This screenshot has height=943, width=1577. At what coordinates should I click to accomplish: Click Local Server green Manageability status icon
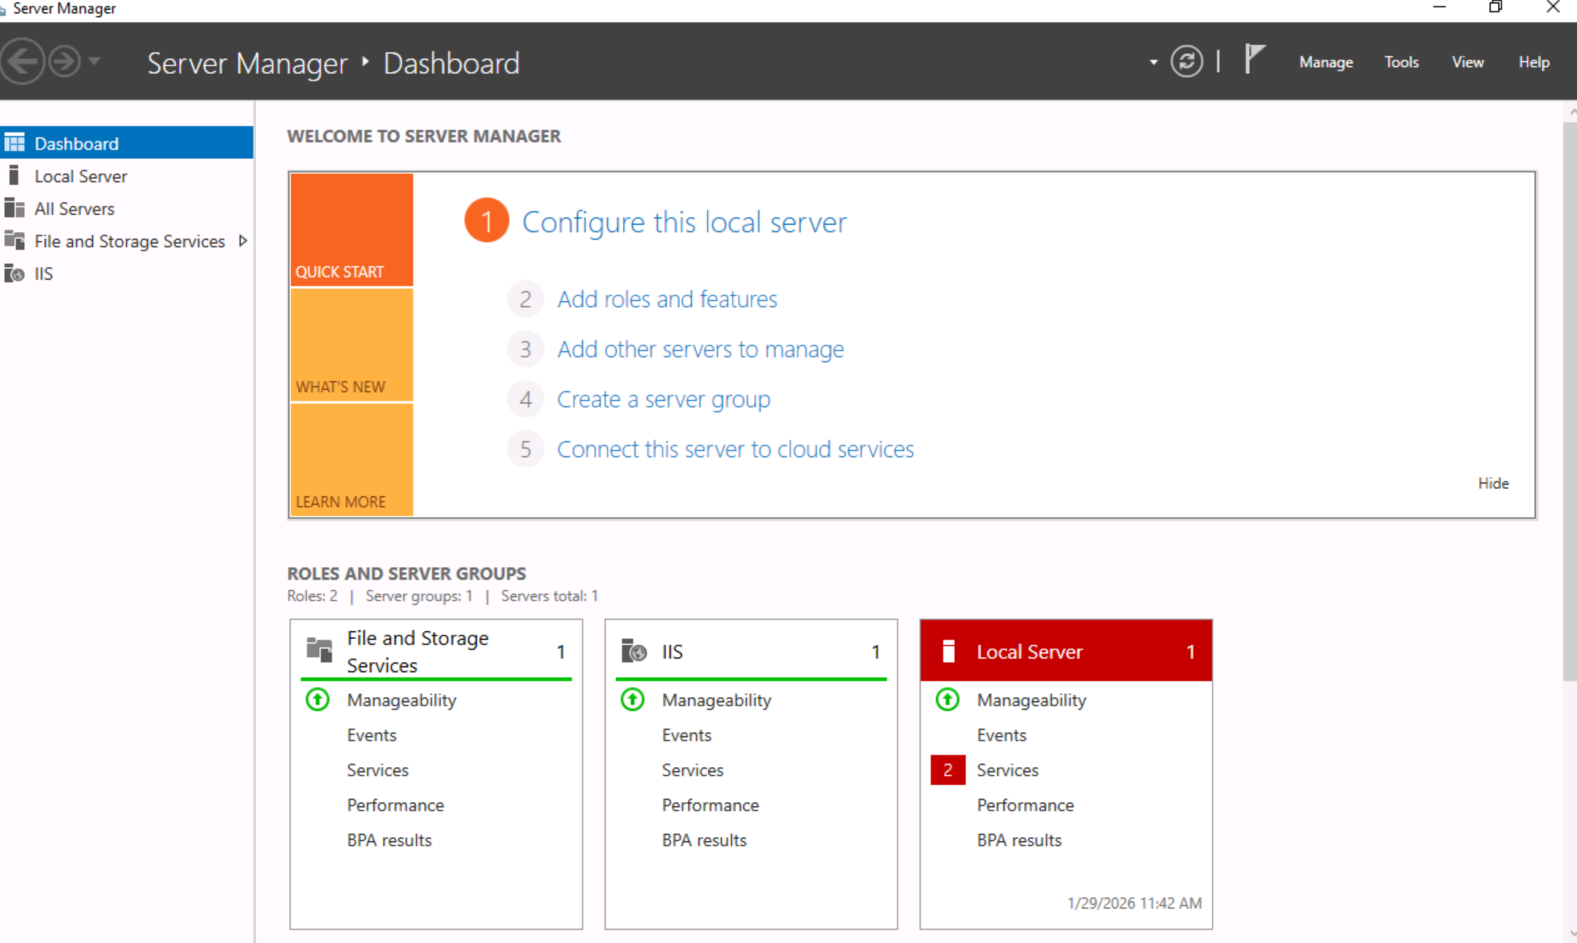point(947,700)
